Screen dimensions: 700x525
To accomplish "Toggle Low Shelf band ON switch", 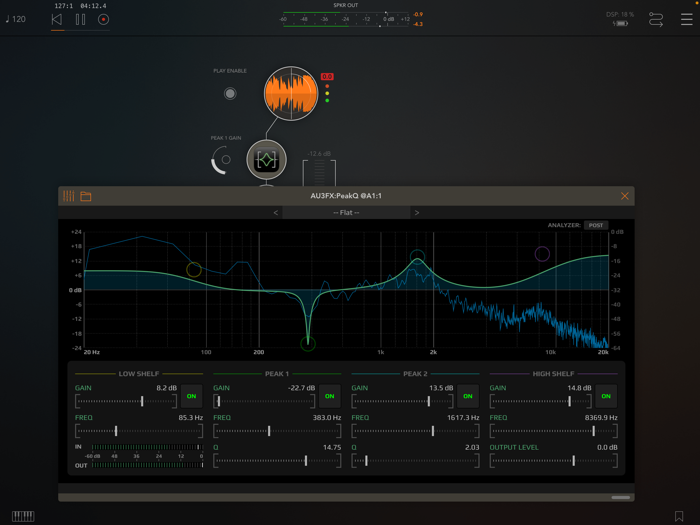I will click(x=191, y=396).
